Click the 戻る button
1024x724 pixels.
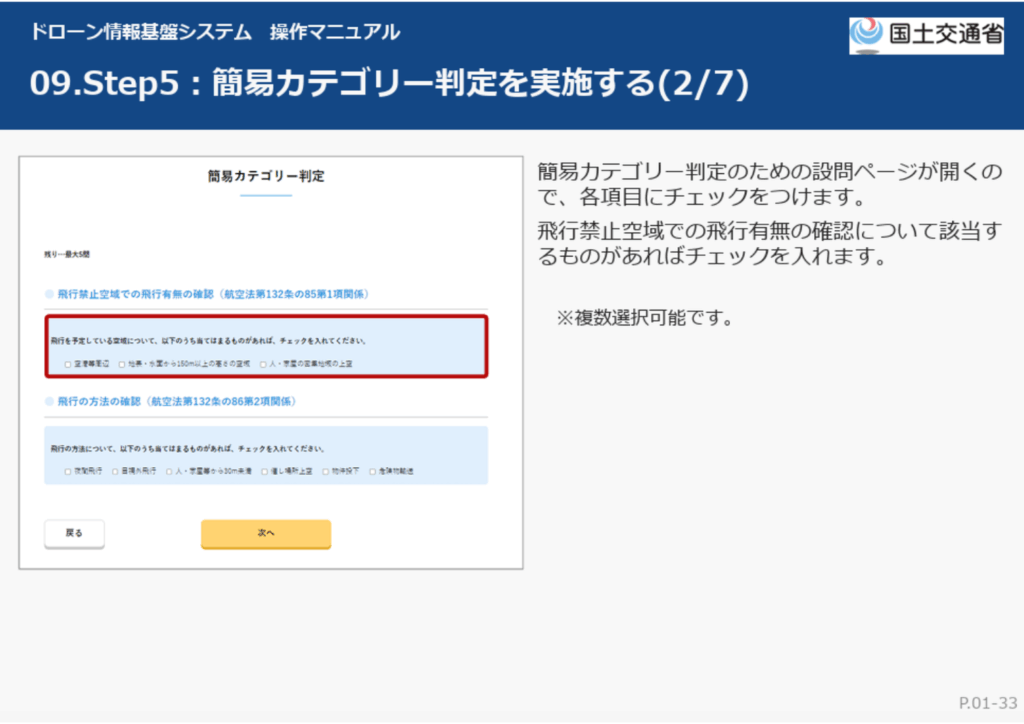[x=74, y=534]
